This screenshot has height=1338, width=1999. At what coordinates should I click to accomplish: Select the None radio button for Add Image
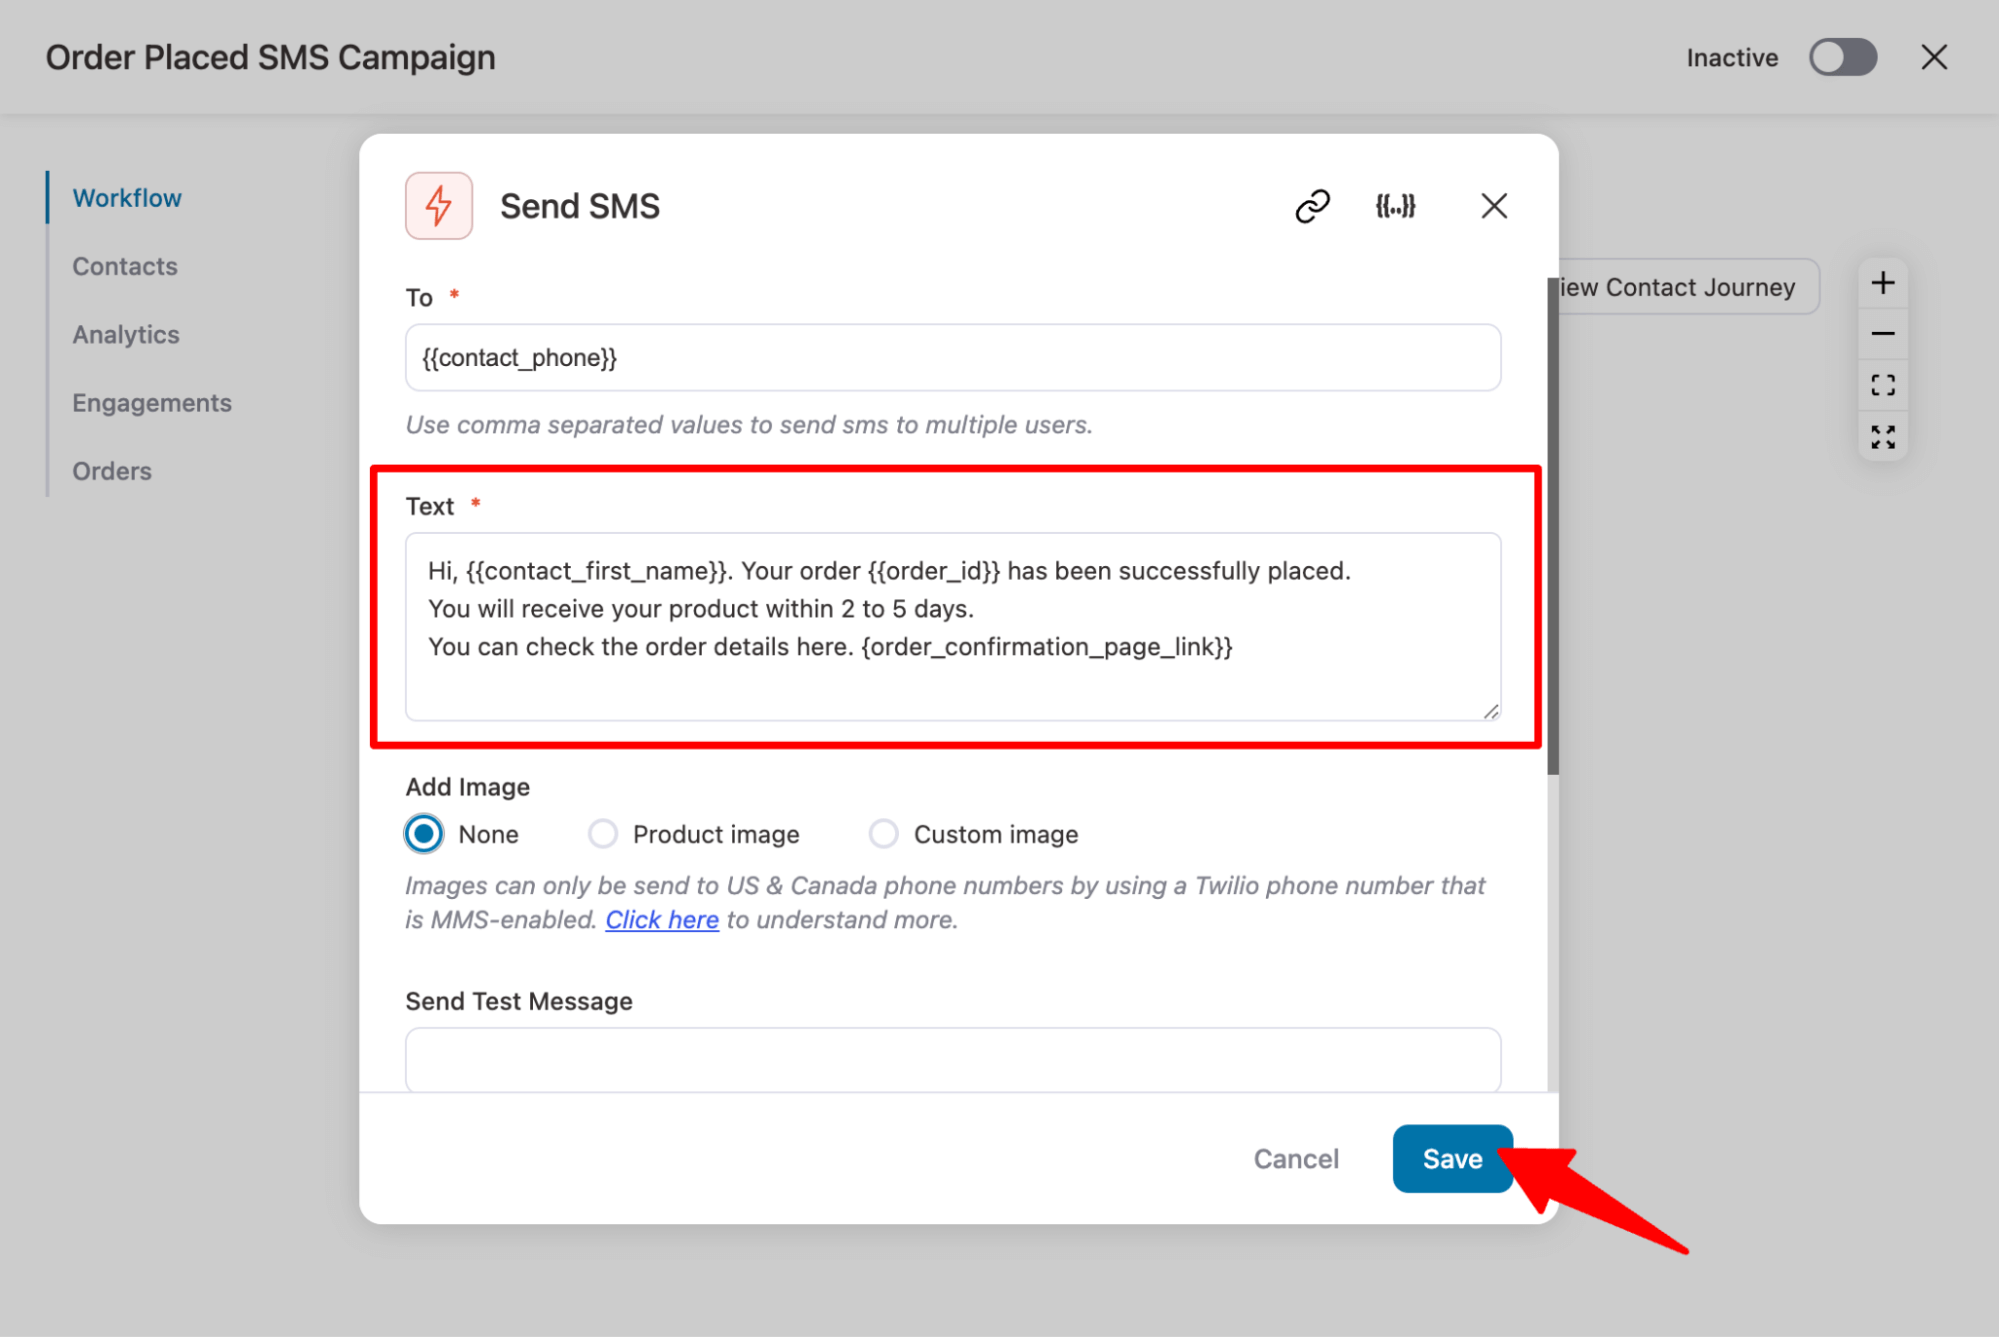point(424,833)
